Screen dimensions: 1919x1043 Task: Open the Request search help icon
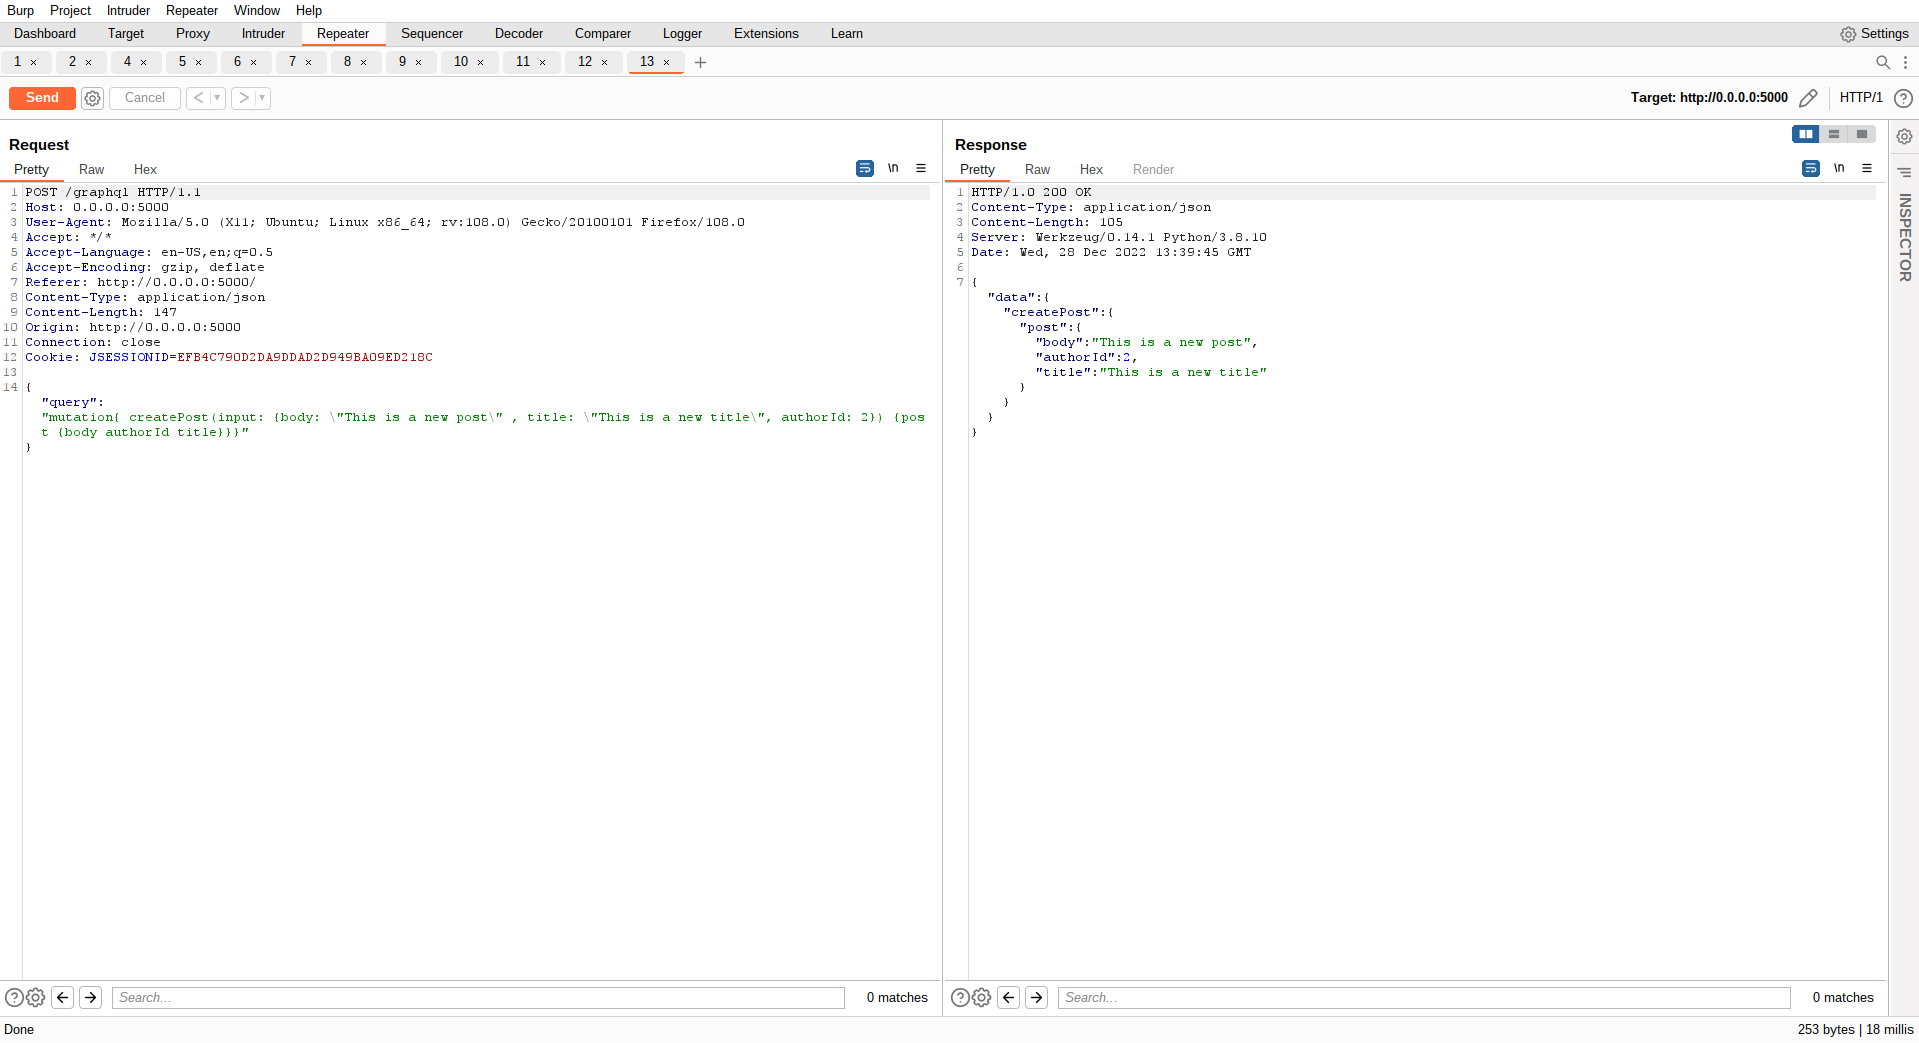(x=14, y=997)
